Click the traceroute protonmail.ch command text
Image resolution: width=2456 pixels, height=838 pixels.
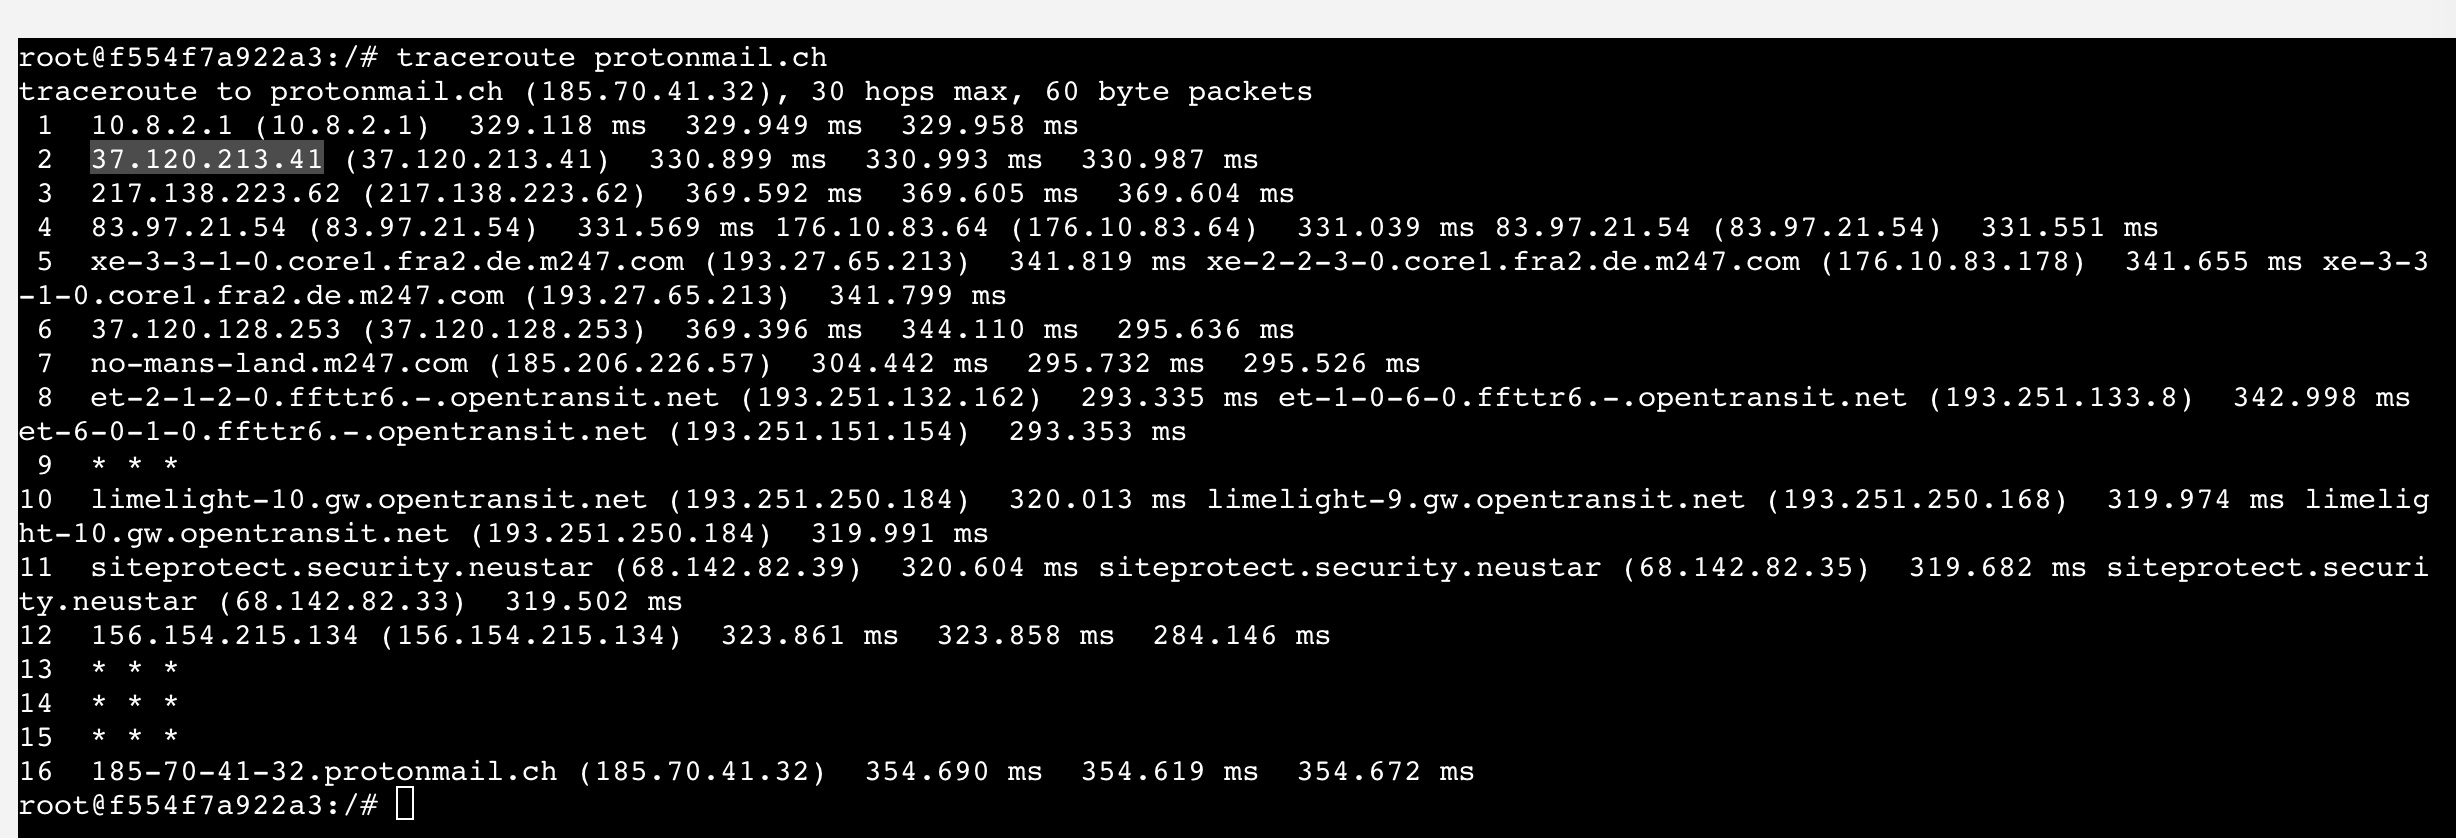(x=611, y=57)
